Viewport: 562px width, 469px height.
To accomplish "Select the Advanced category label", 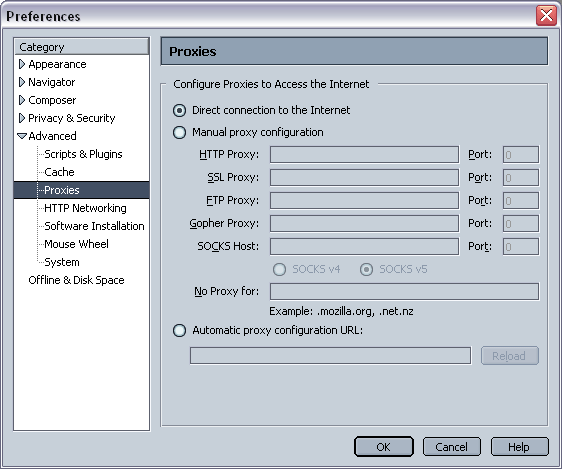I will [52, 136].
